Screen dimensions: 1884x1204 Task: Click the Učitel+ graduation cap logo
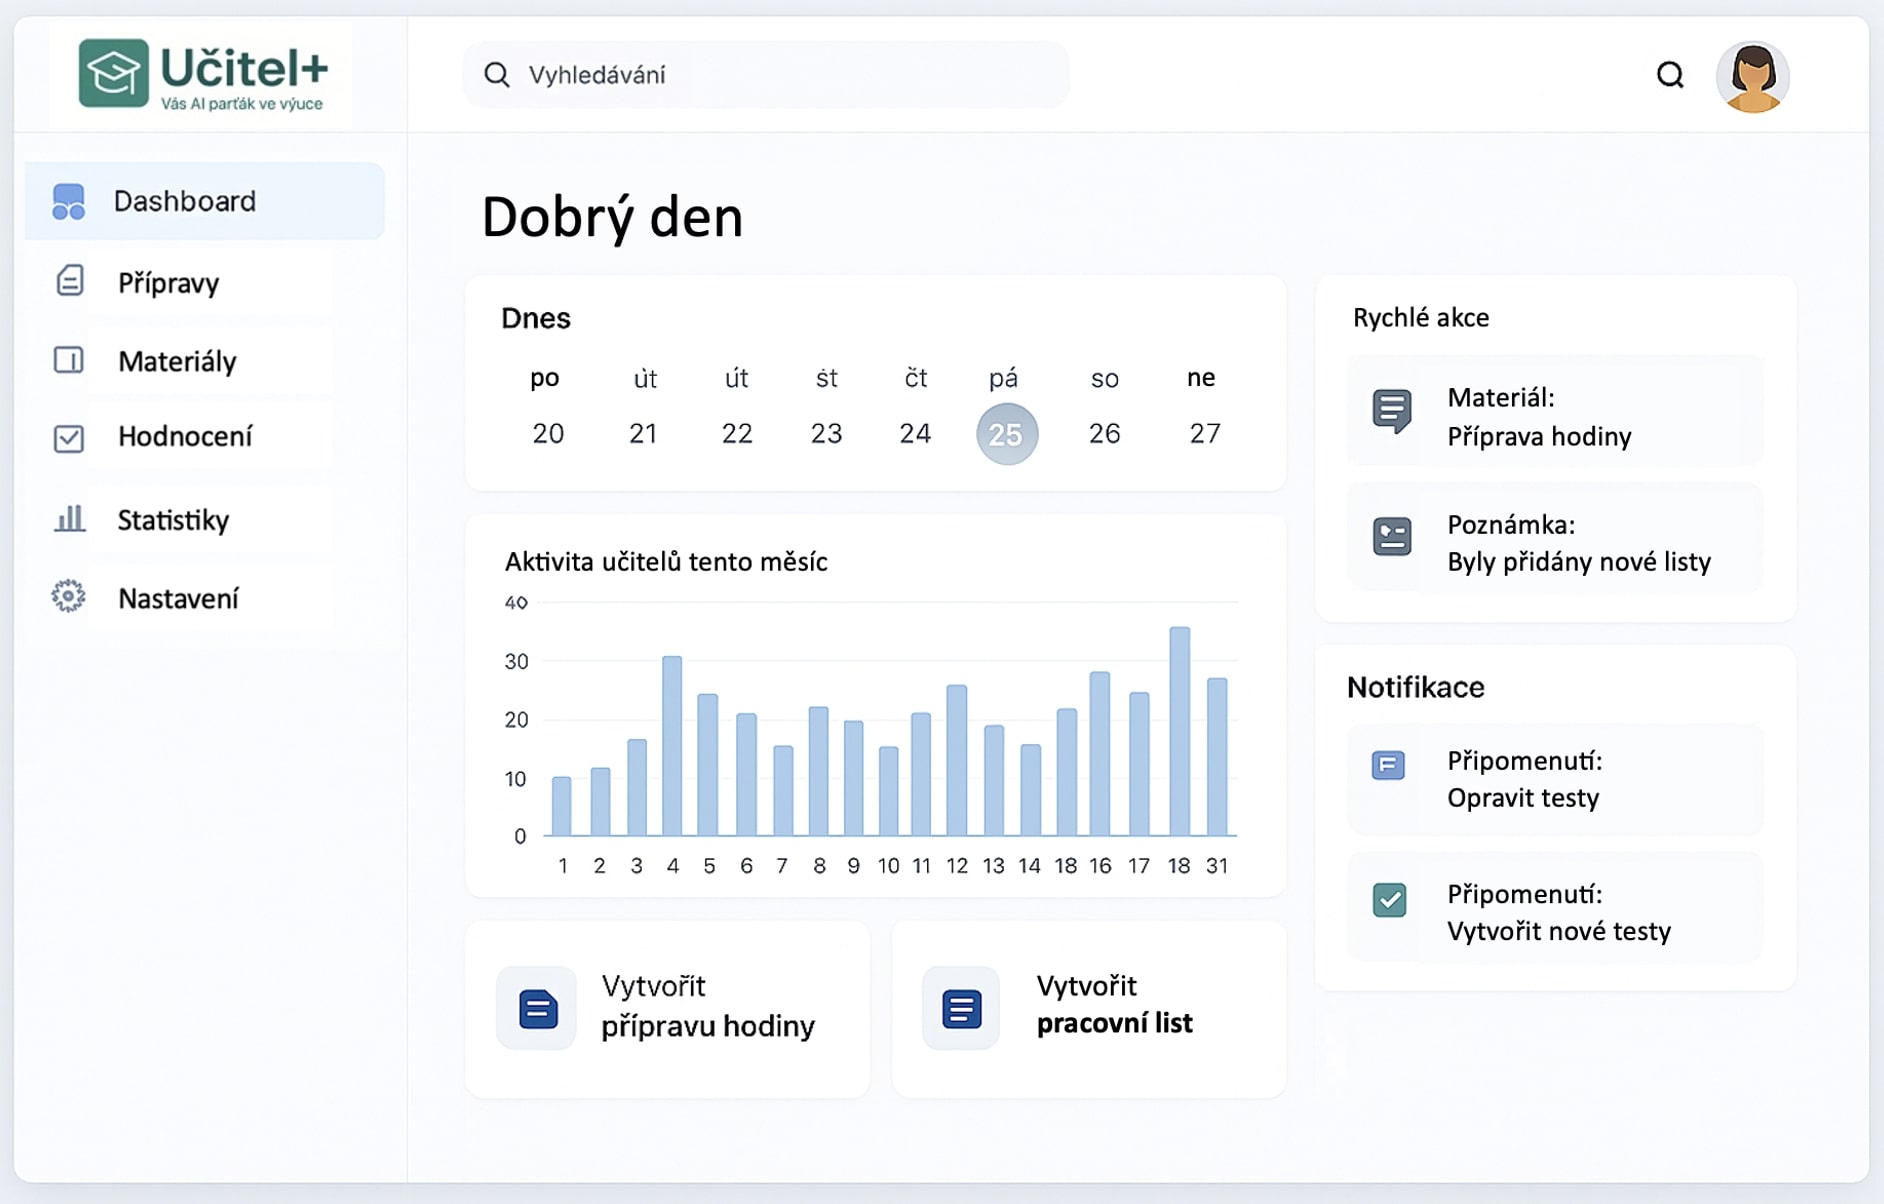click(x=113, y=73)
